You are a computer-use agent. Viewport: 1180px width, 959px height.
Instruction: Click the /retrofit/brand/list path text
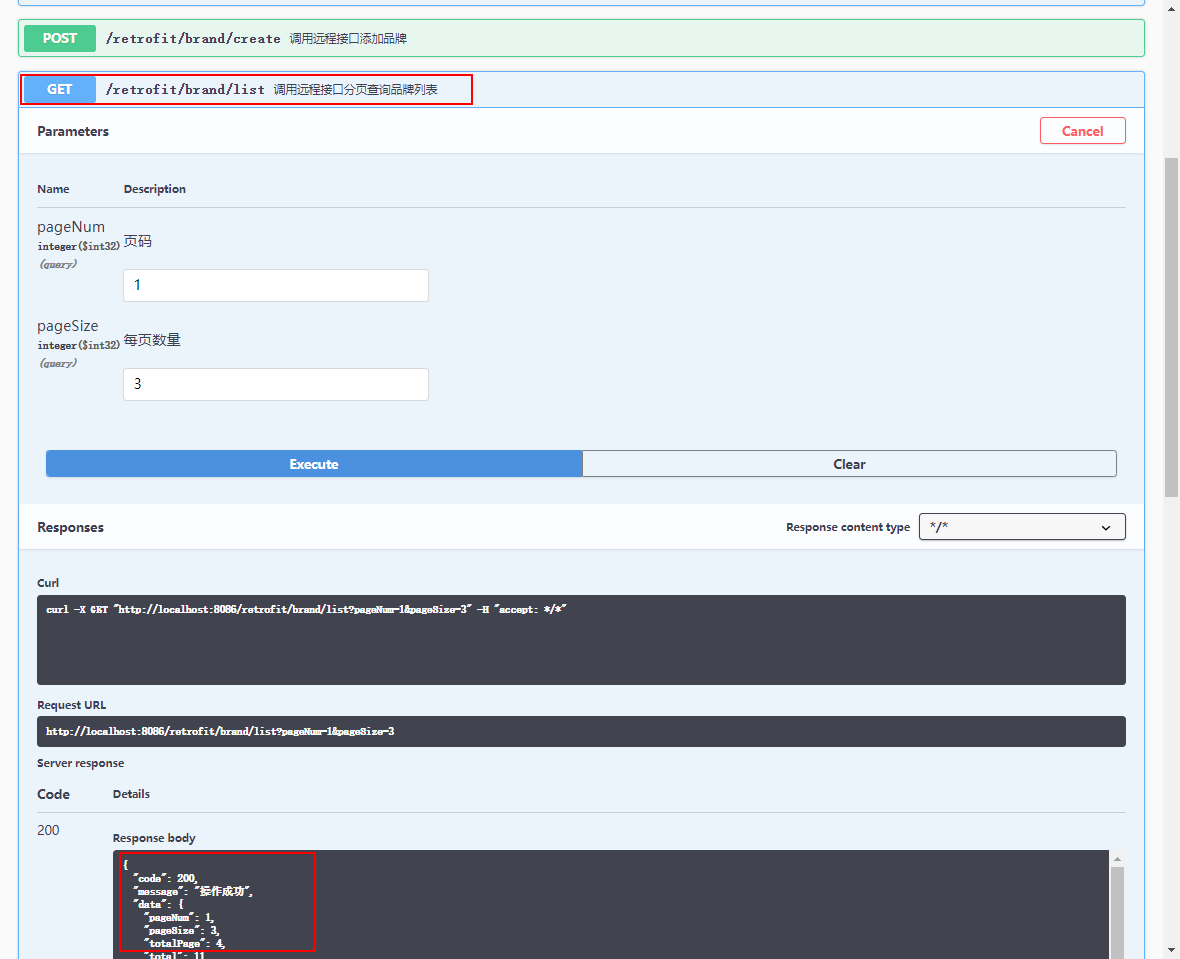185,90
